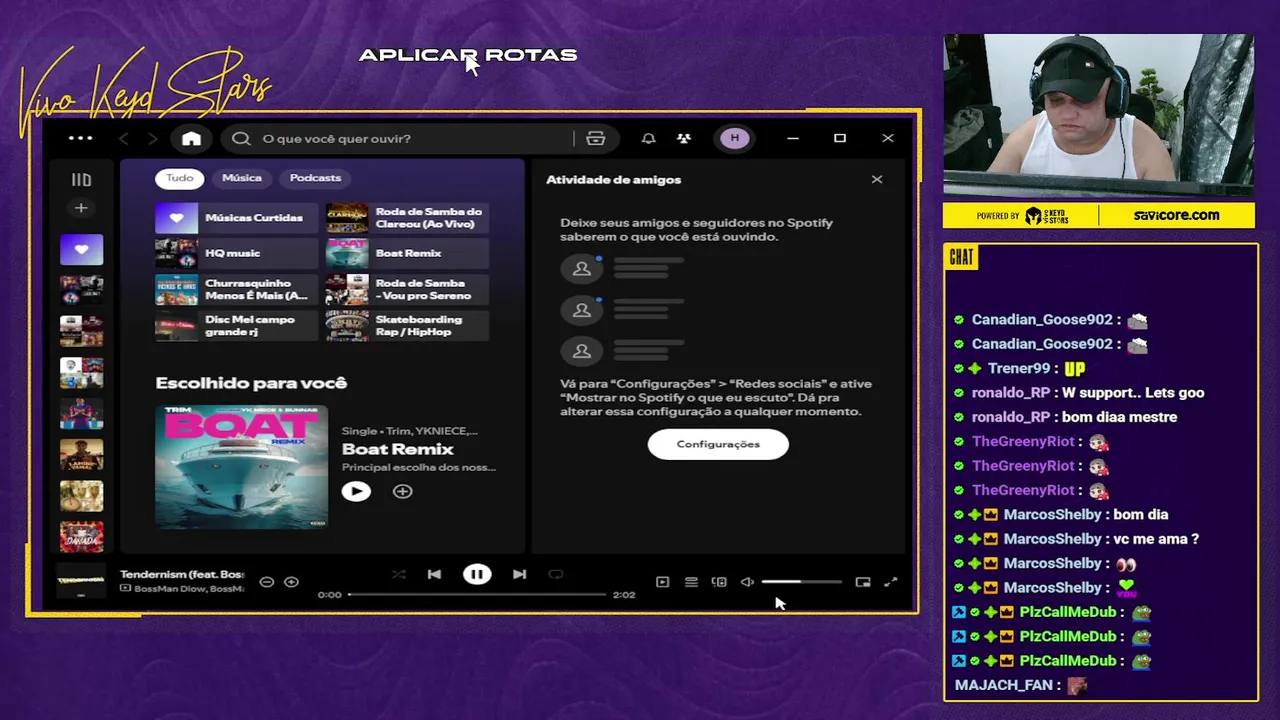Skip to next track
The width and height of the screenshot is (1280, 720).
point(519,574)
